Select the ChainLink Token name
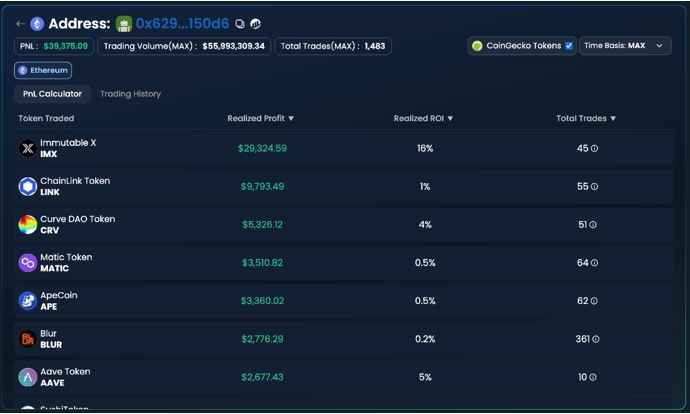Viewport: 690px width, 414px height. (75, 181)
